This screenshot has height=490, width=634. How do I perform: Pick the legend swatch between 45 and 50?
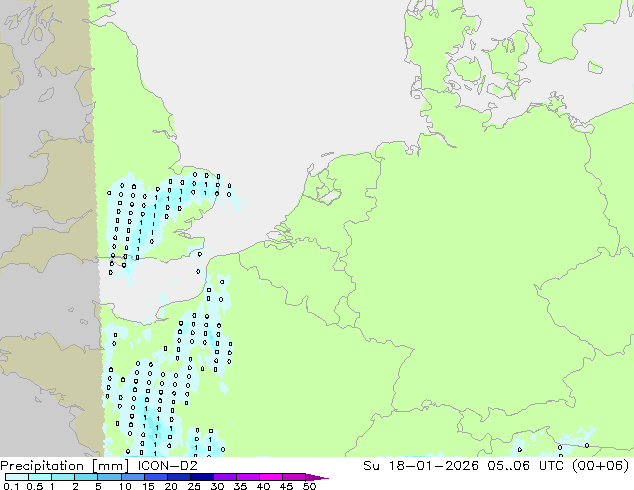pyautogui.click(x=294, y=477)
